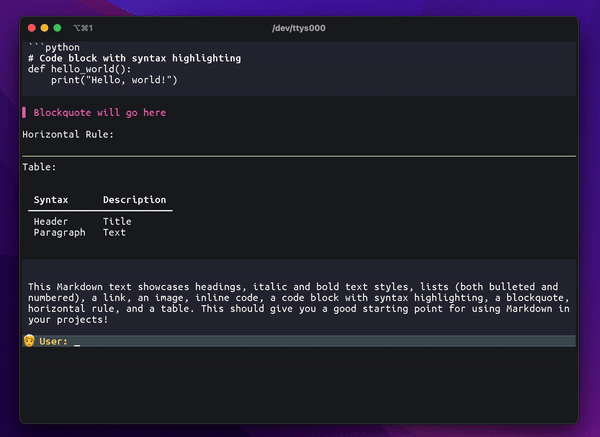Click the Title cell in the table
This screenshot has height=437, width=600.
pyautogui.click(x=117, y=222)
